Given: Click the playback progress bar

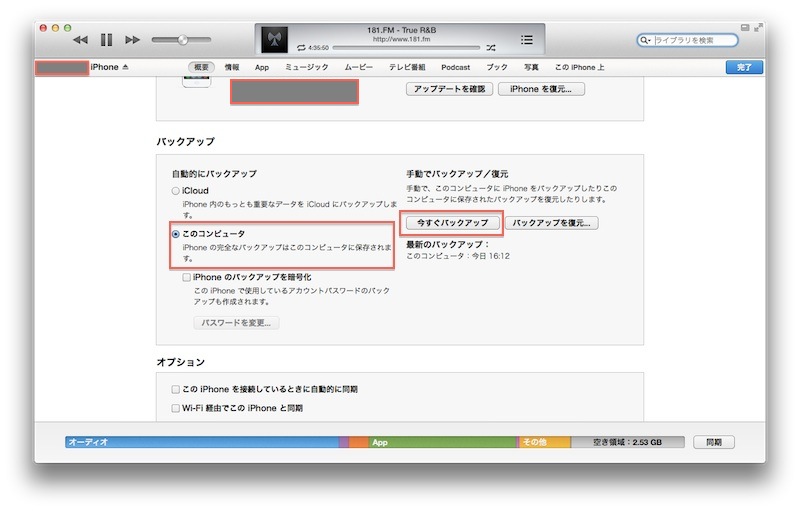Looking at the screenshot, I should [406, 48].
